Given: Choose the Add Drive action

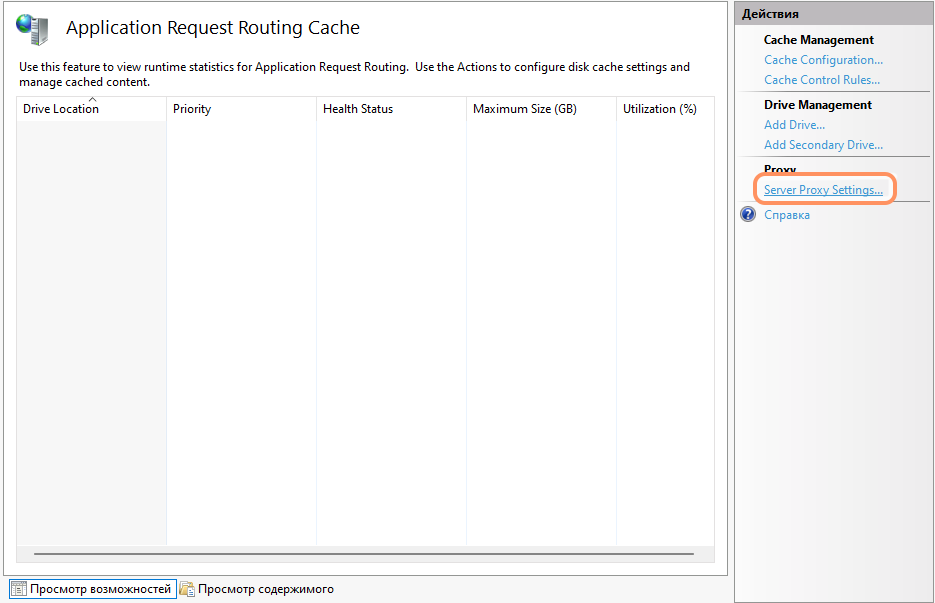Looking at the screenshot, I should [794, 125].
